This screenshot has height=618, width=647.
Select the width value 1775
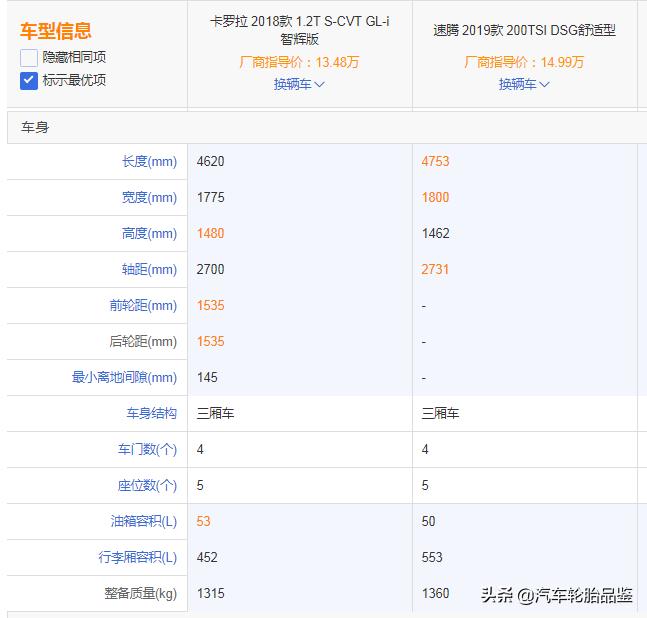coord(210,197)
